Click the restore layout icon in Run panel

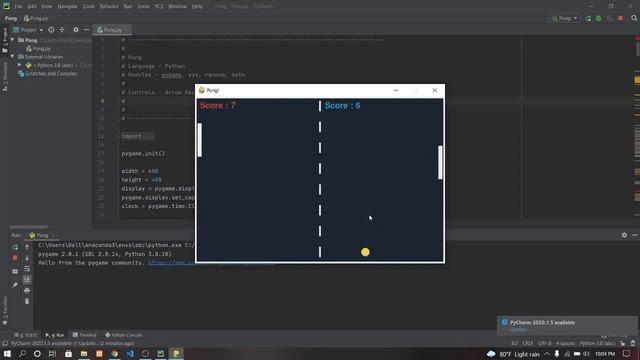pyautogui.click(x=15, y=271)
